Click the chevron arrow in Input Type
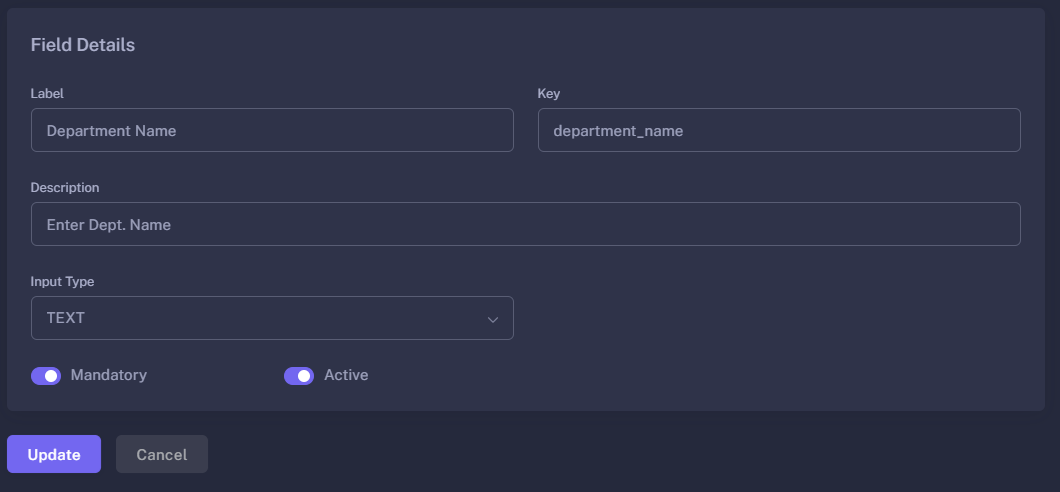 coord(492,319)
